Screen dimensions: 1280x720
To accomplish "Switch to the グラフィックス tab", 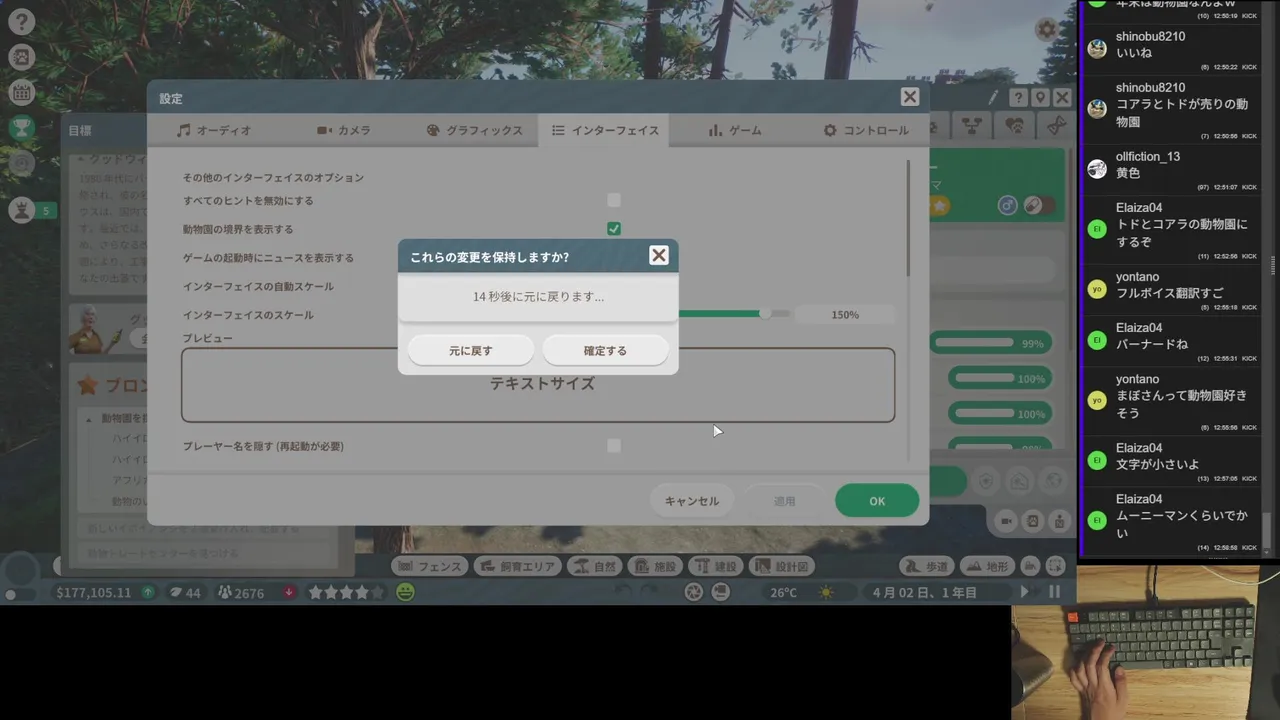I will (473, 130).
